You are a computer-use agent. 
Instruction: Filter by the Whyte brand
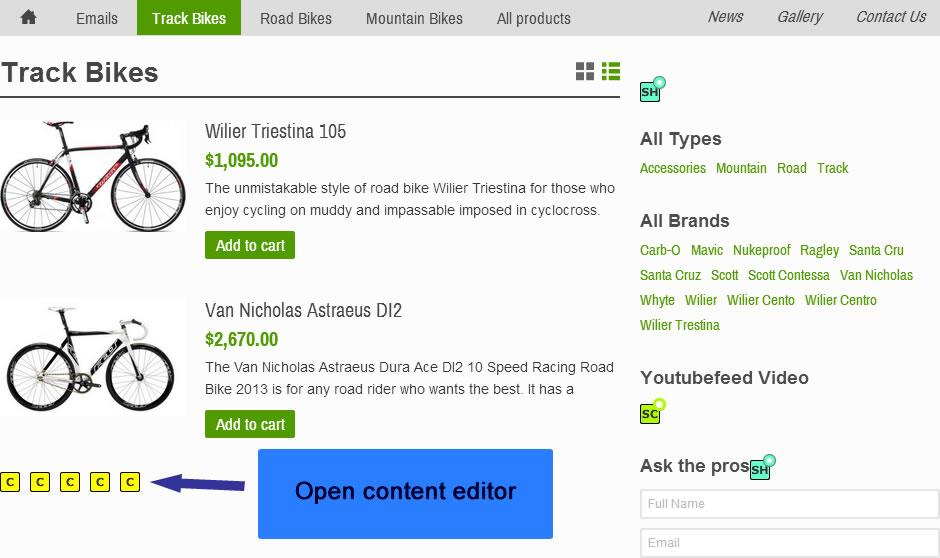click(657, 300)
